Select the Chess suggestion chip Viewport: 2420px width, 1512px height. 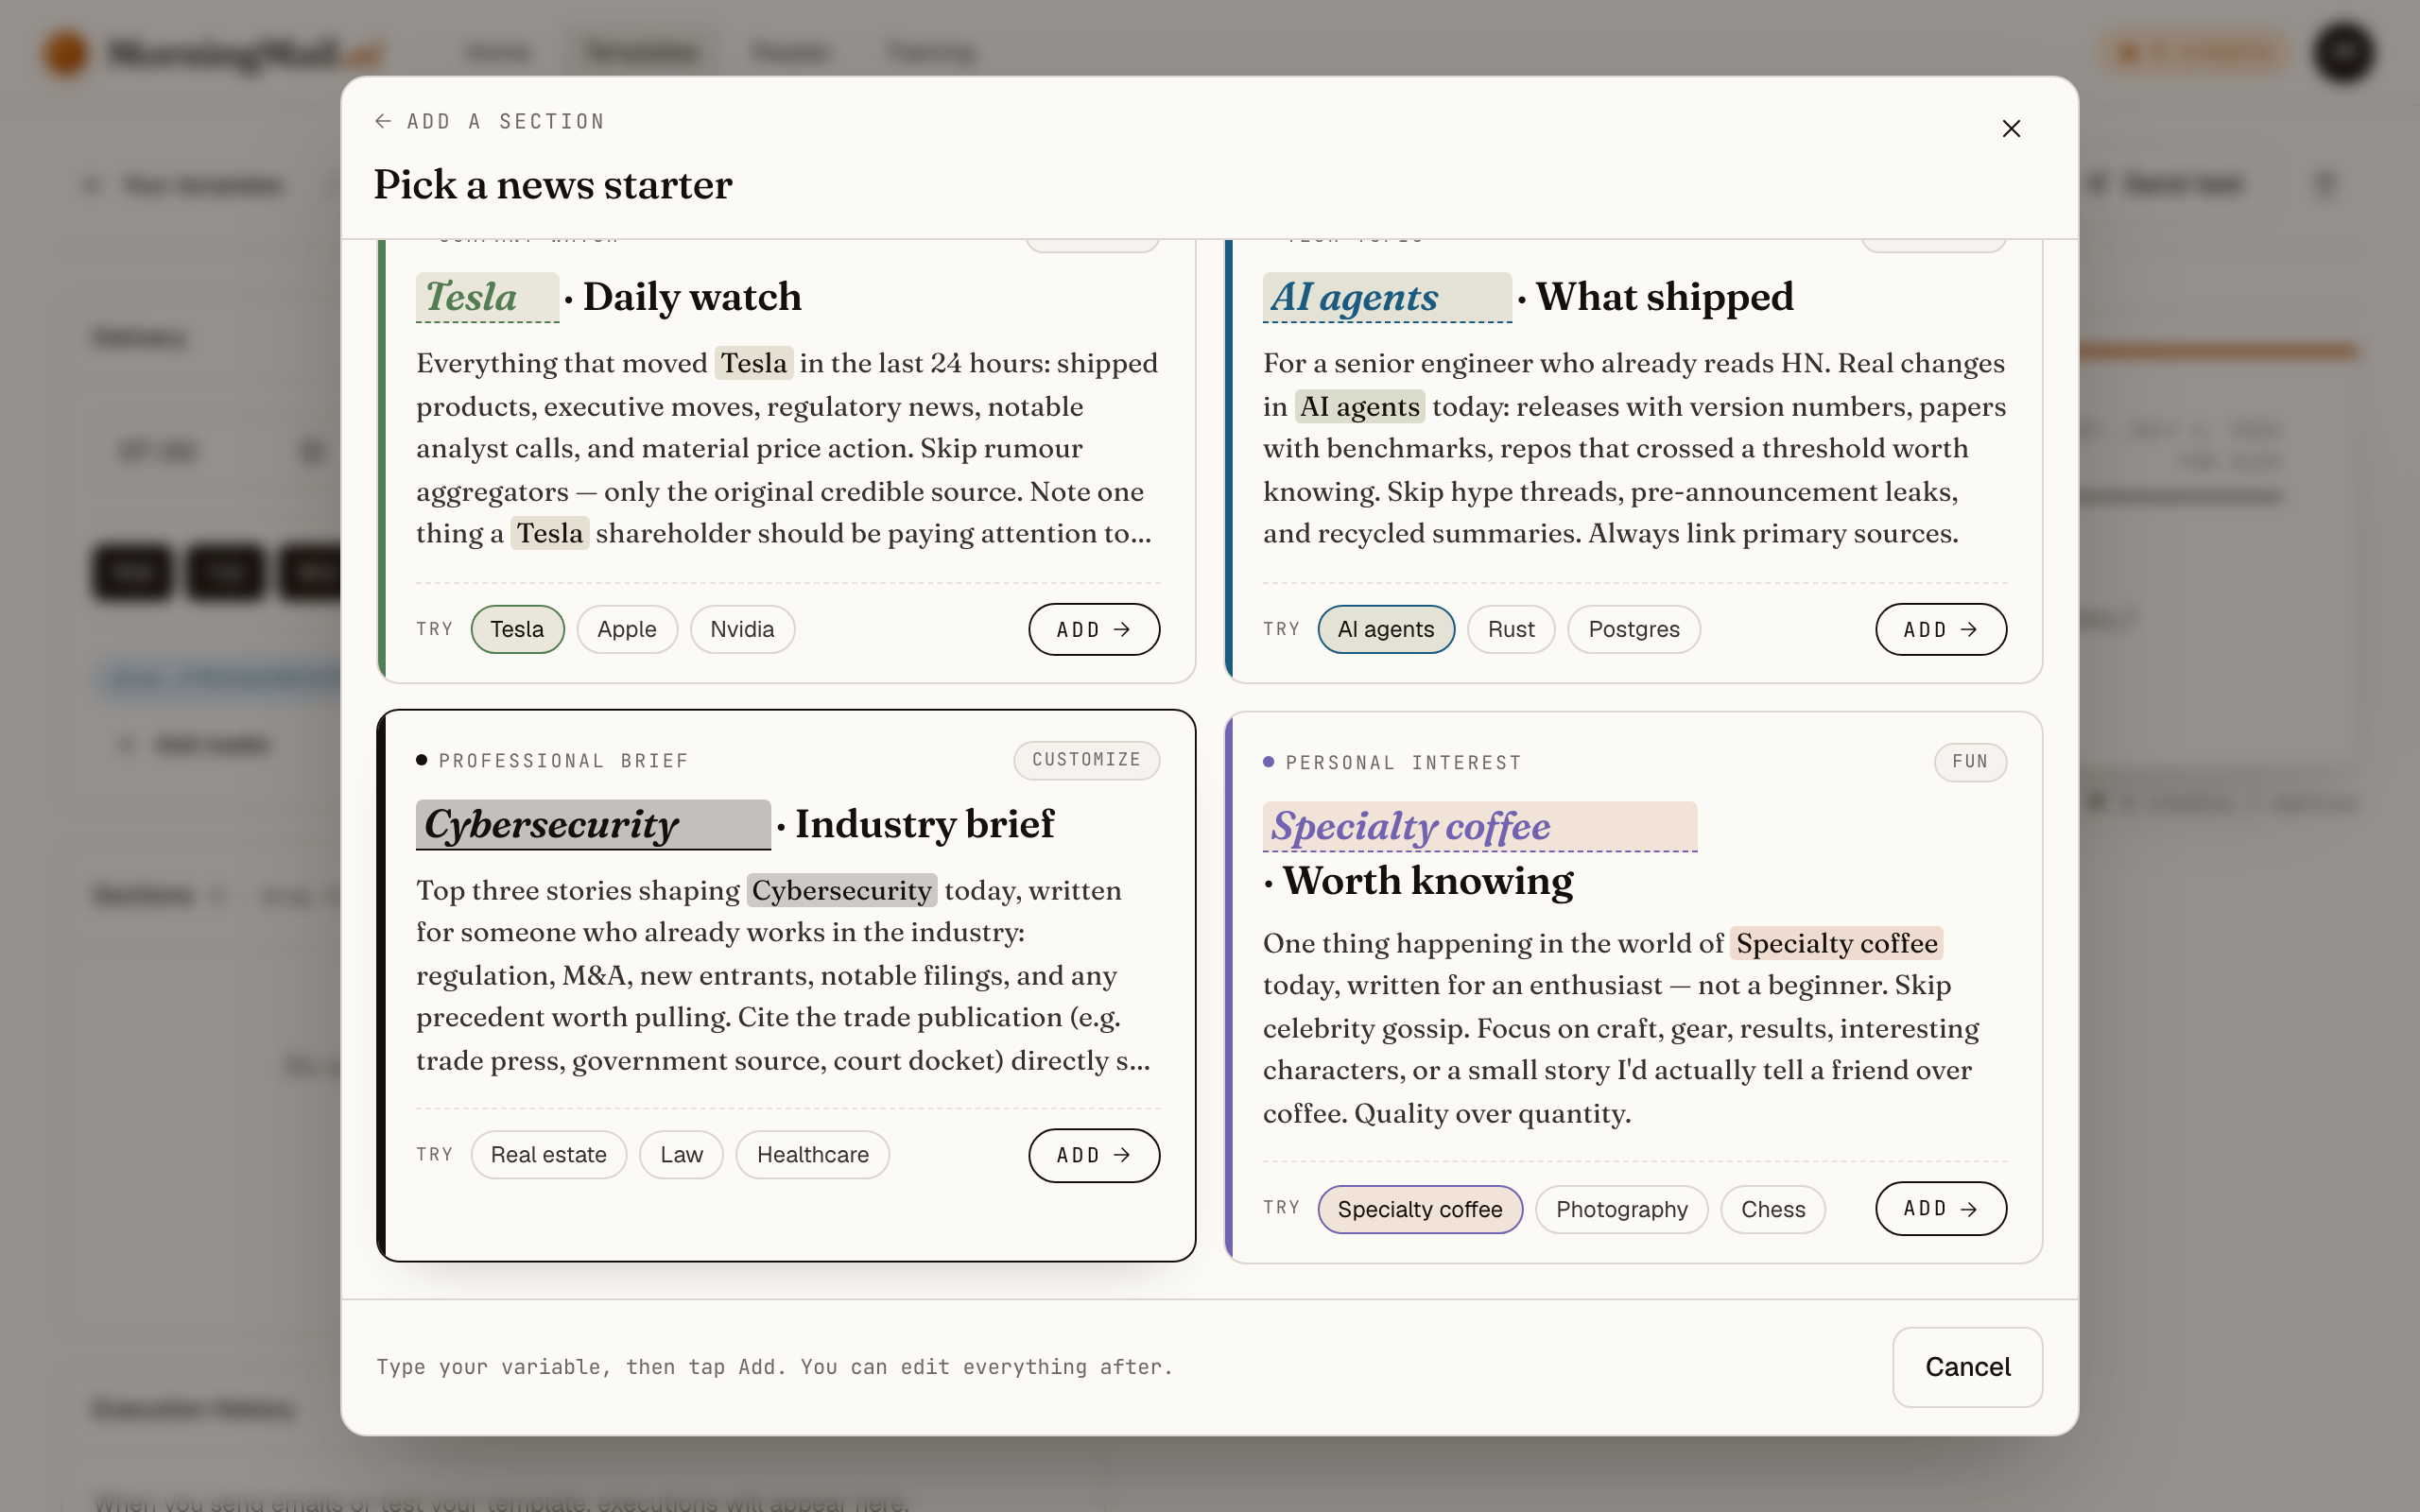click(1773, 1209)
